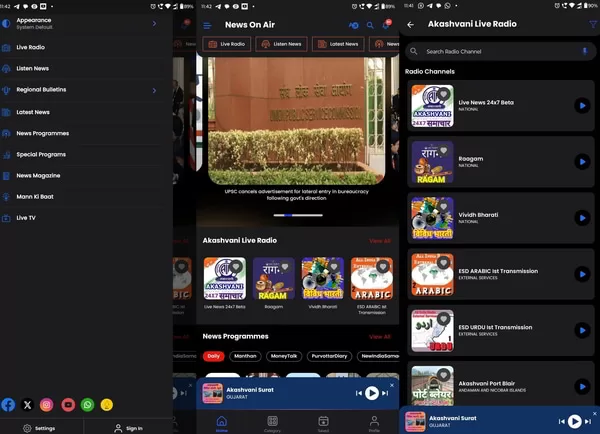Go back from Akashvani Live Radio screen
This screenshot has width=600, height=434.
411,24
